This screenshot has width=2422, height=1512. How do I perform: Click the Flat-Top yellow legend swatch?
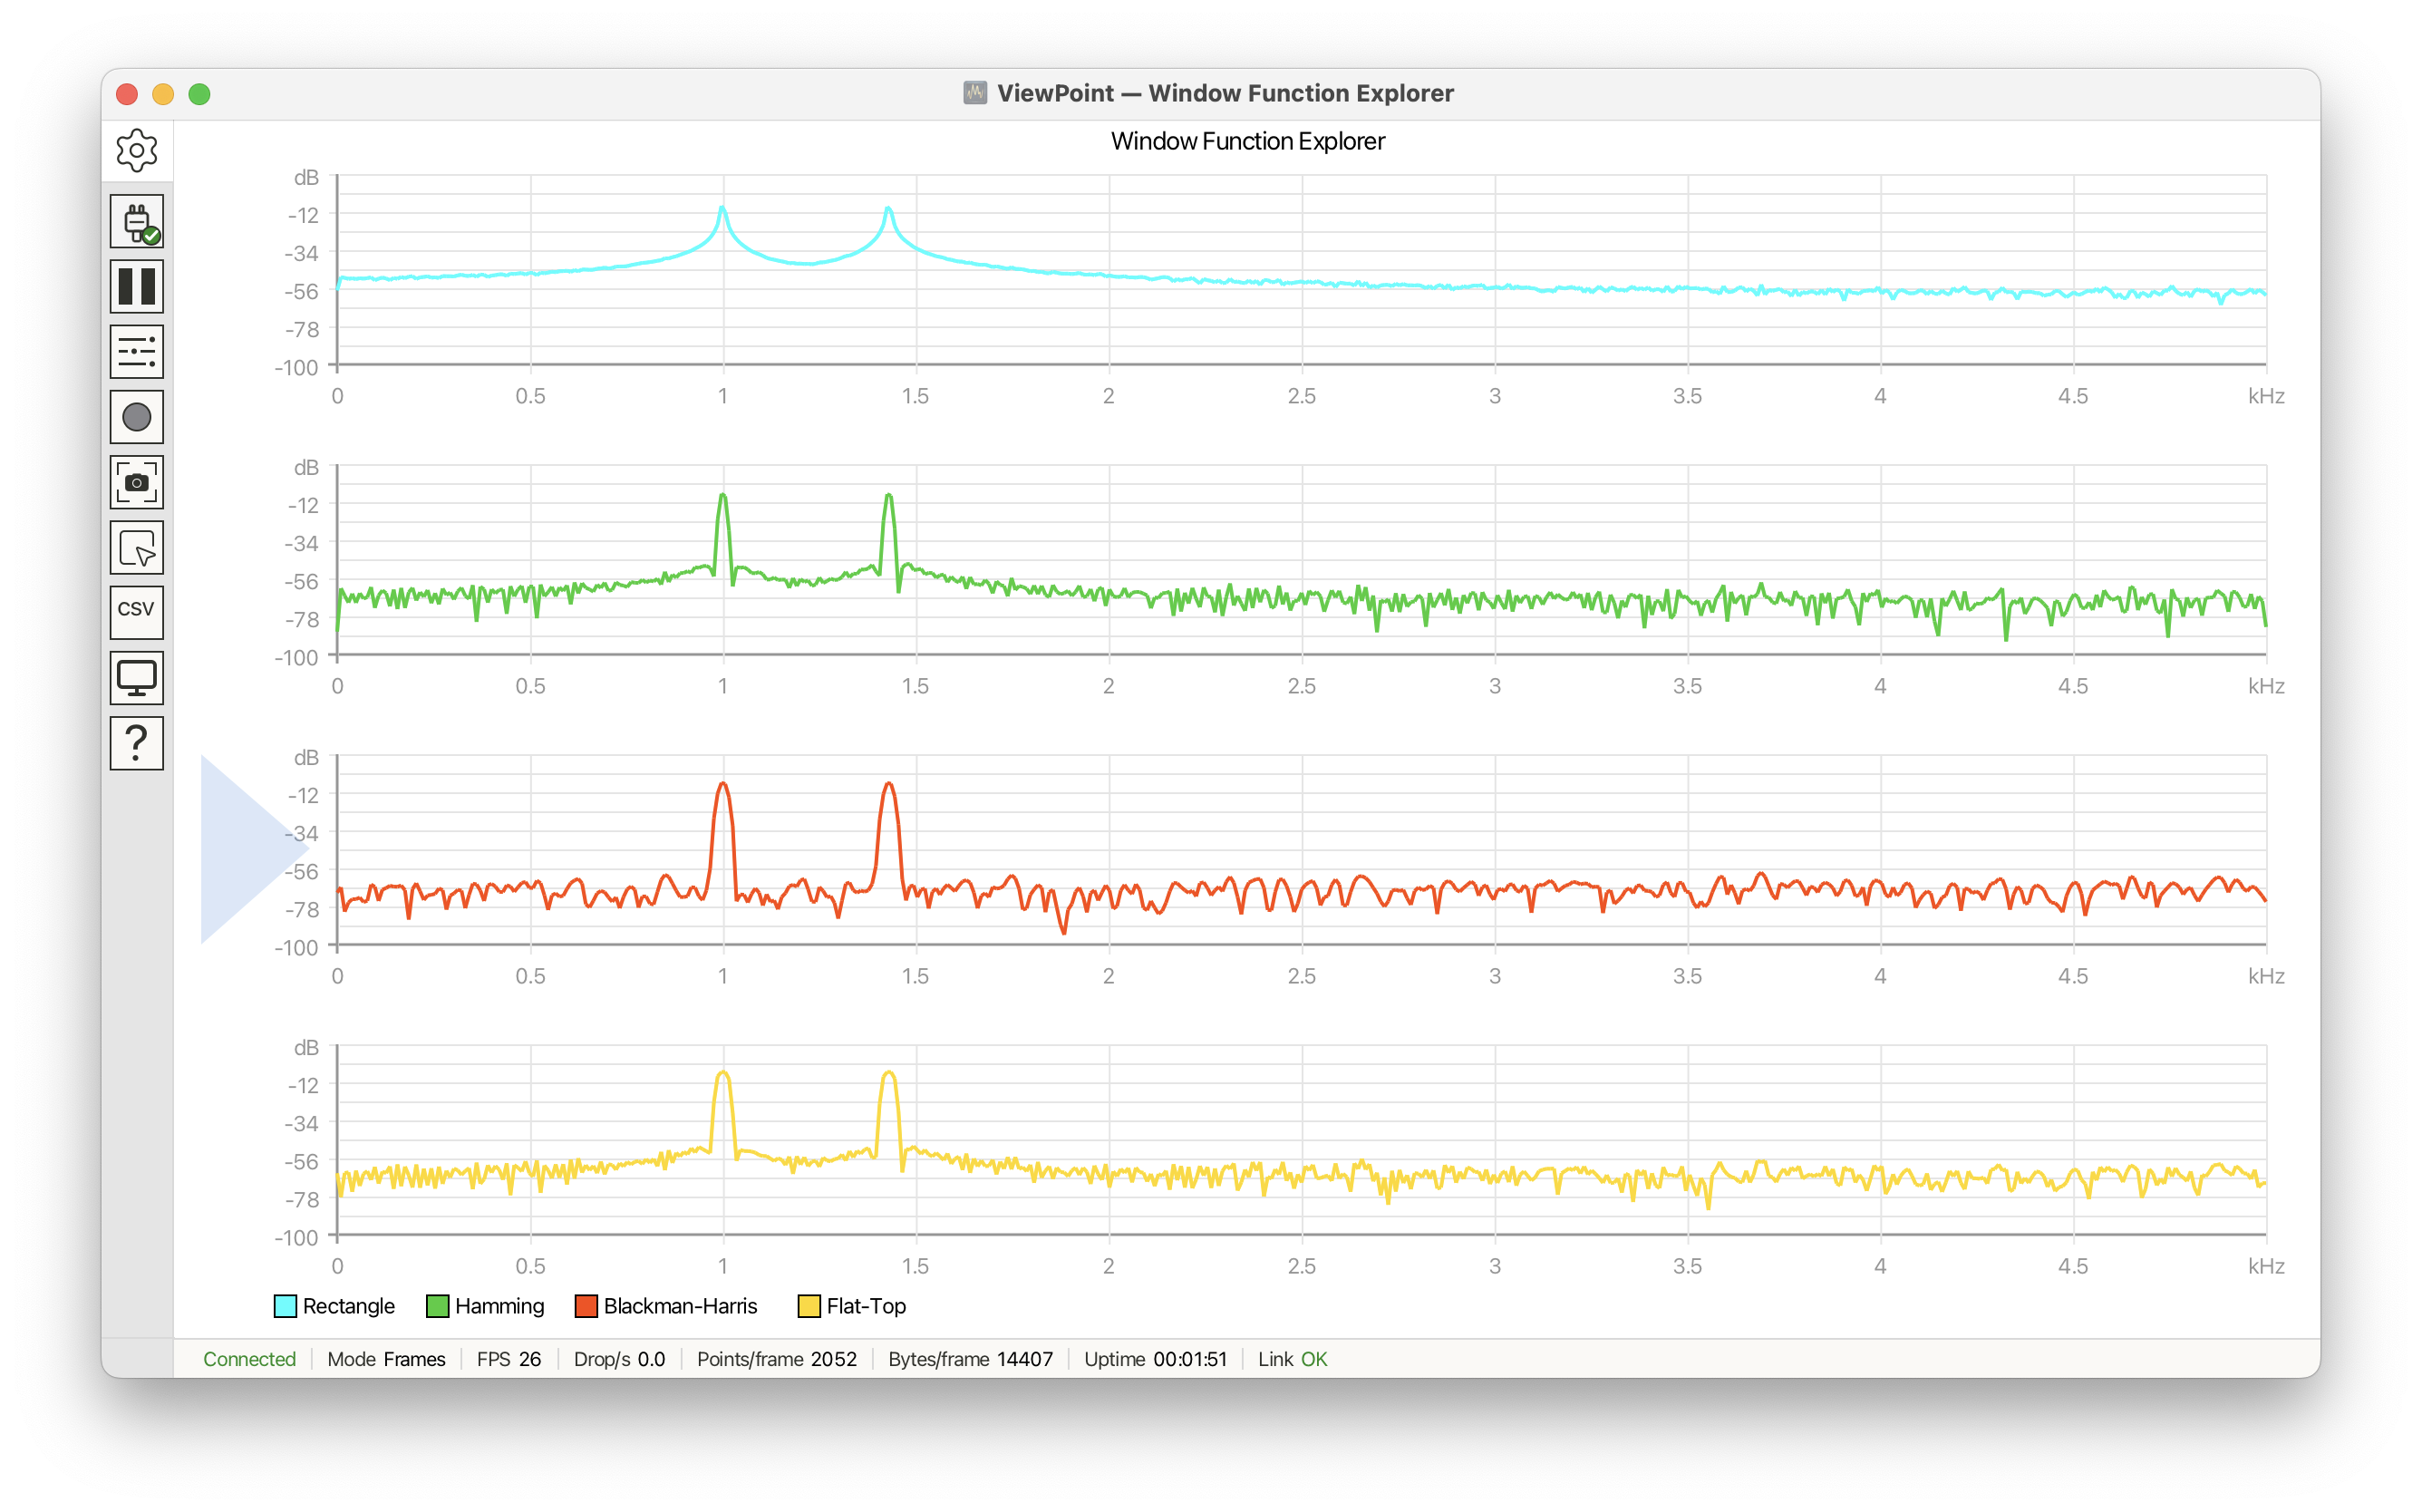coord(809,1306)
